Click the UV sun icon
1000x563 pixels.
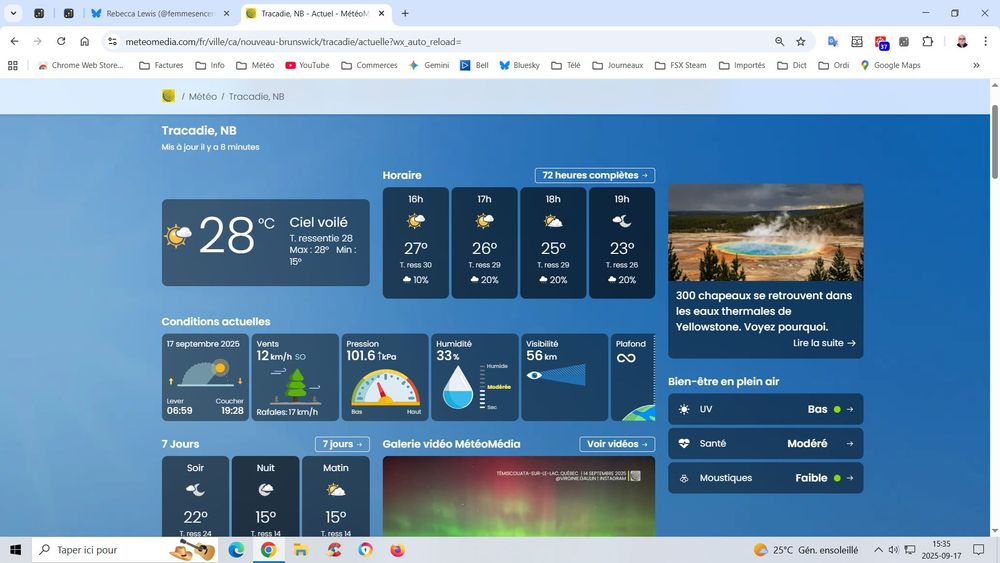click(x=684, y=409)
